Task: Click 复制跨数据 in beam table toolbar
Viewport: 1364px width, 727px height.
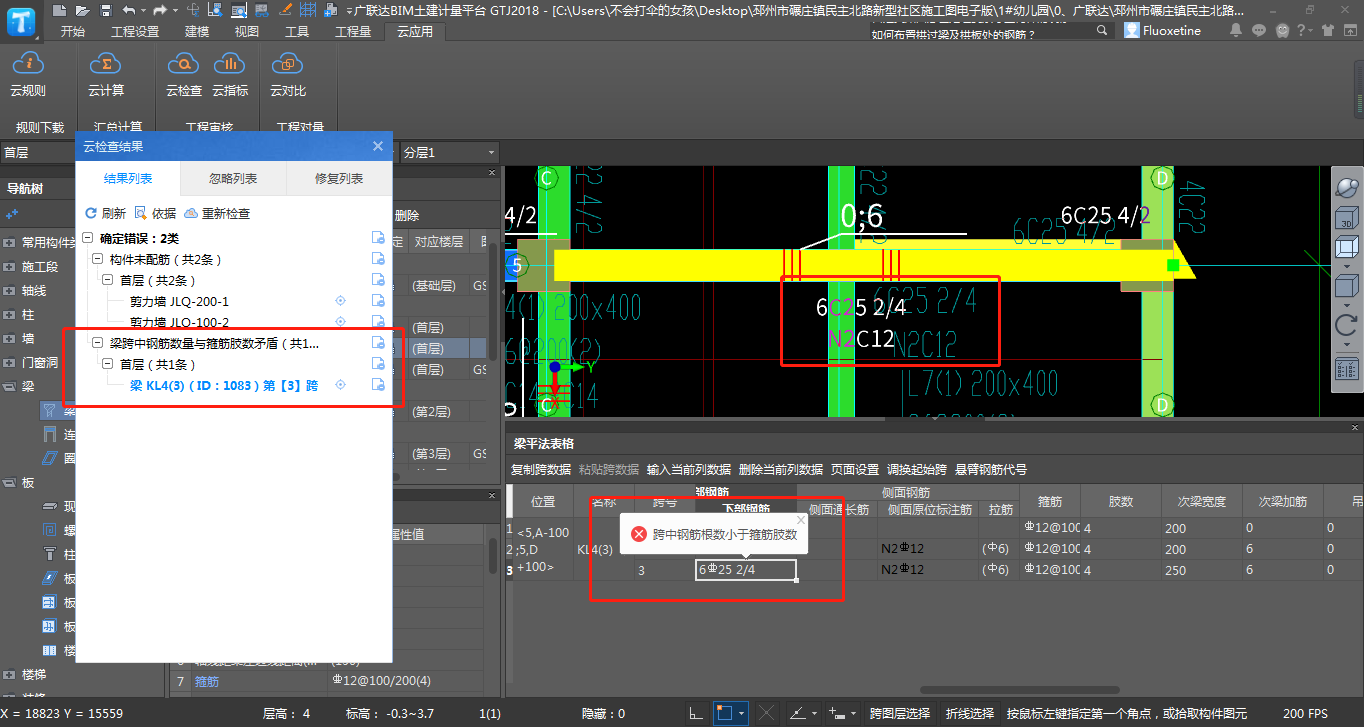Action: click(x=541, y=469)
